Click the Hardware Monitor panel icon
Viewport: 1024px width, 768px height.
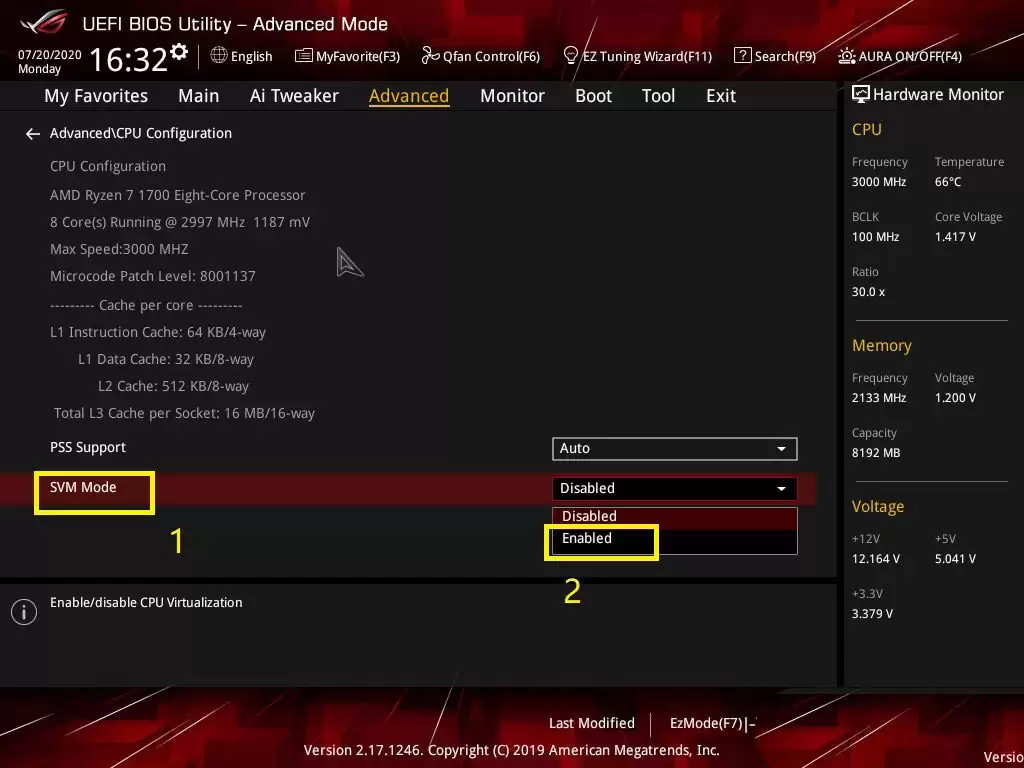pos(861,94)
